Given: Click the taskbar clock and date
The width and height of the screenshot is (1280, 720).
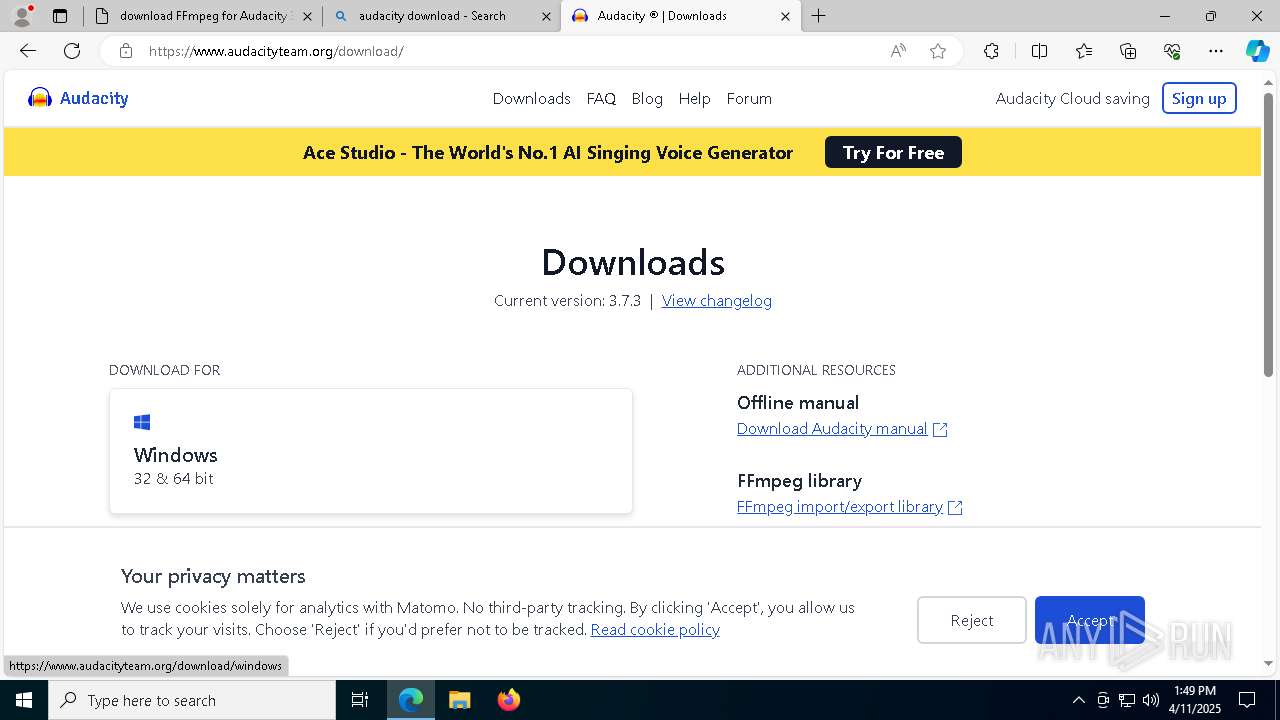Looking at the screenshot, I should 1196,700.
